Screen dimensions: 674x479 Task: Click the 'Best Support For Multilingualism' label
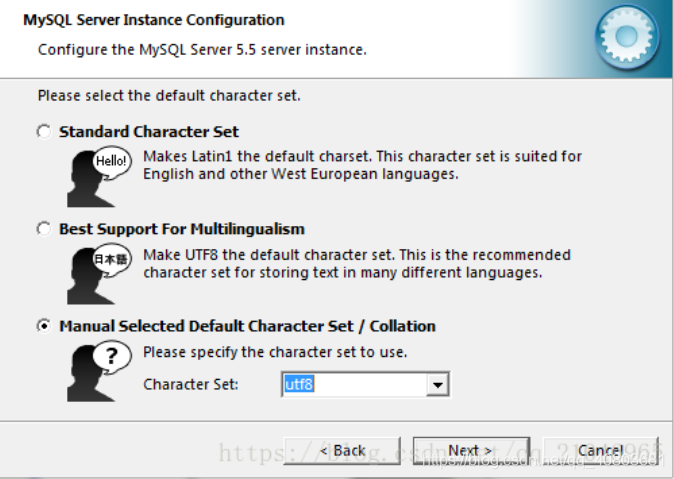pyautogui.click(x=182, y=229)
